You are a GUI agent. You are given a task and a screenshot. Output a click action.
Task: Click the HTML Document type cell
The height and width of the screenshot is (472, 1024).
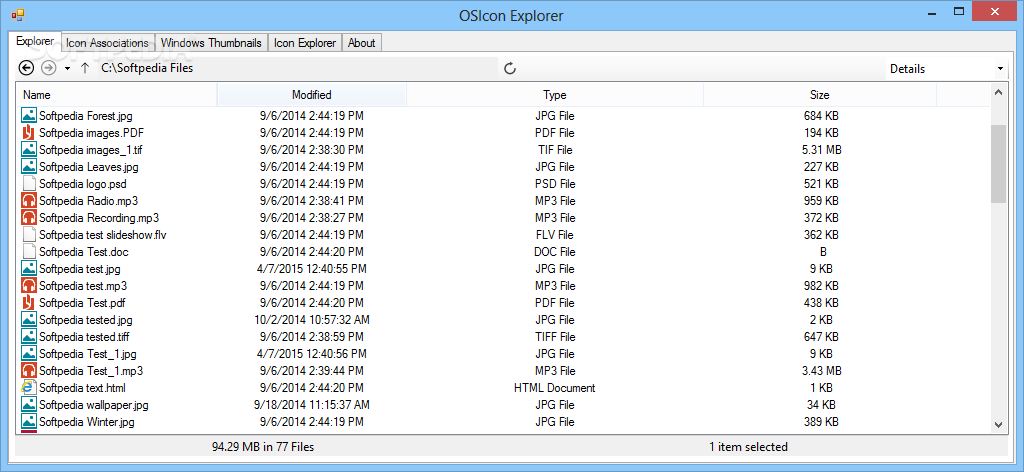[554, 388]
